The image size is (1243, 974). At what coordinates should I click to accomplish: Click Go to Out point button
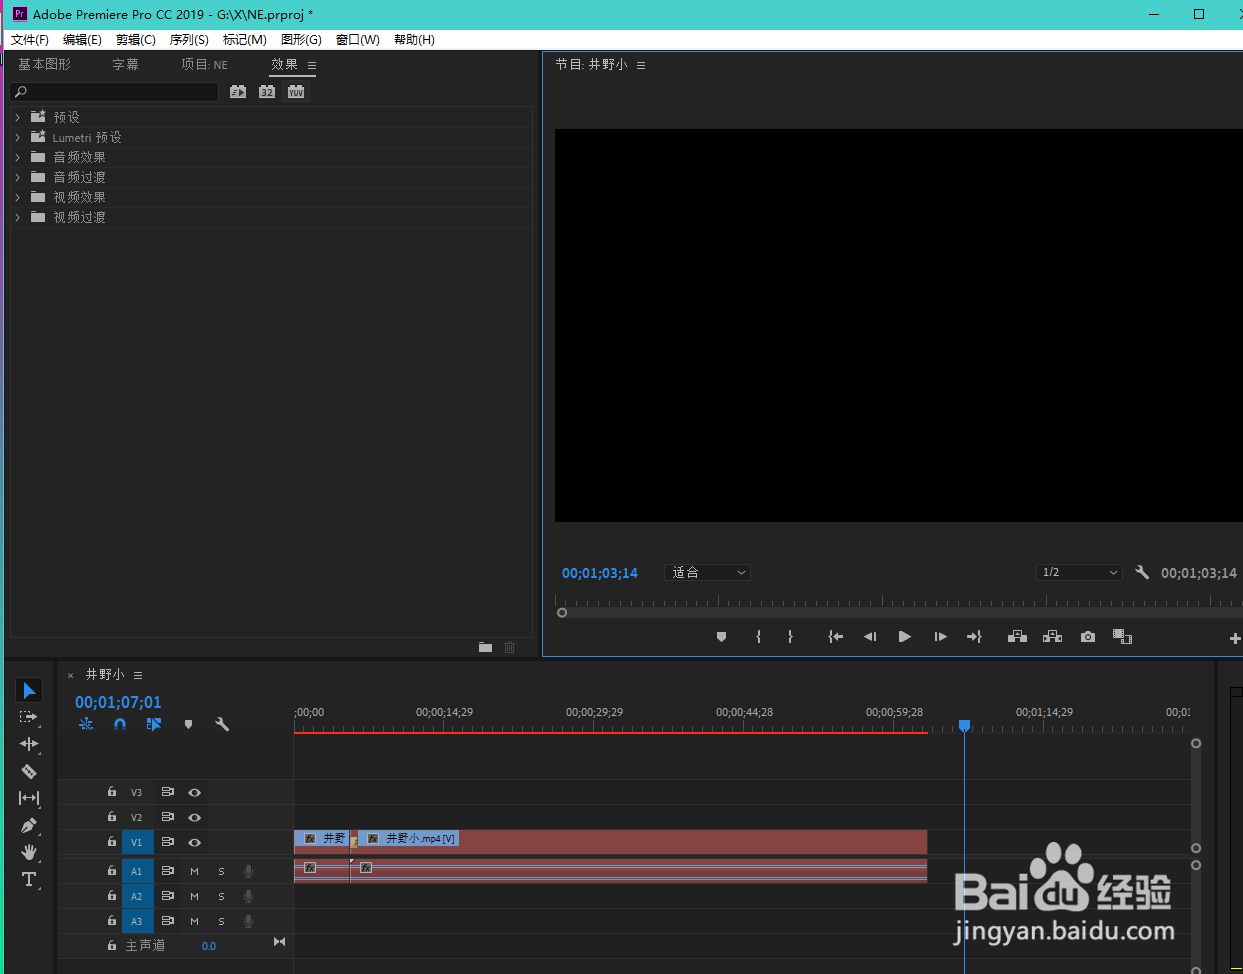click(x=974, y=637)
